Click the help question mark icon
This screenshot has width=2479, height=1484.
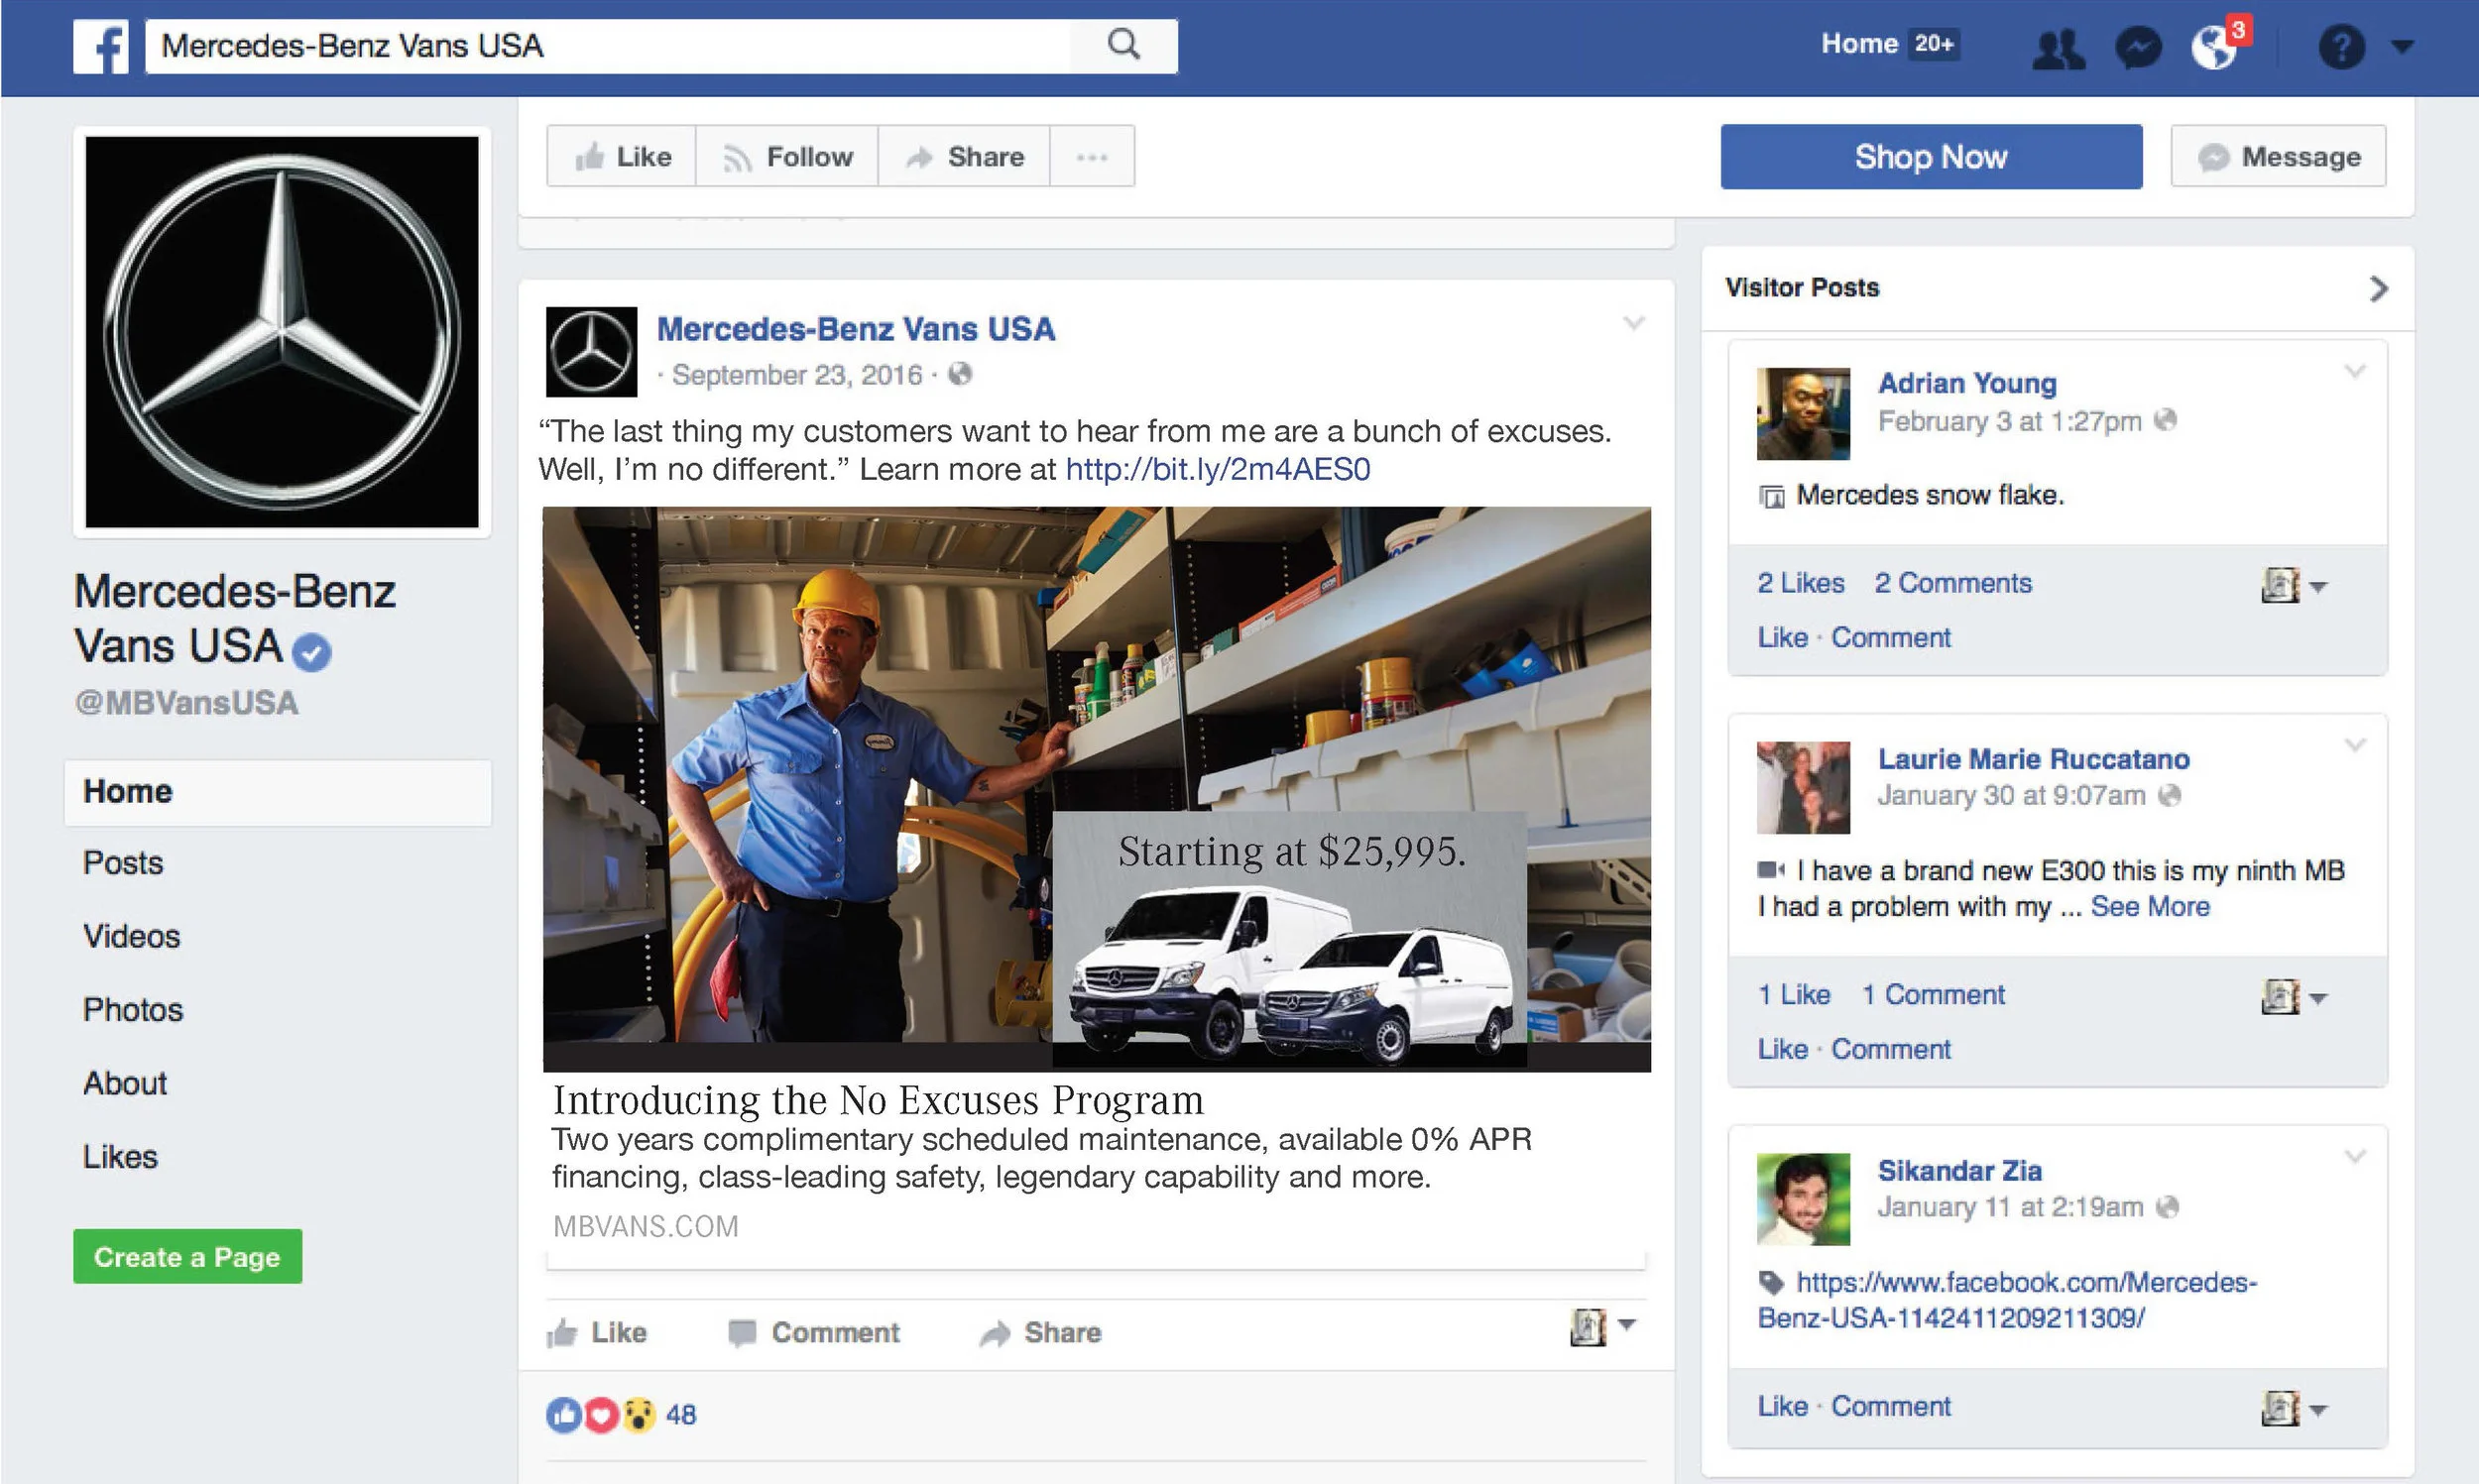(x=2340, y=48)
